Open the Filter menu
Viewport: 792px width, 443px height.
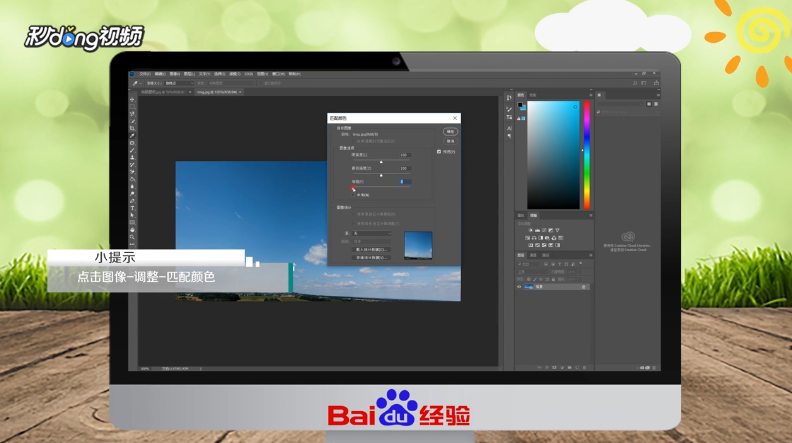point(234,74)
